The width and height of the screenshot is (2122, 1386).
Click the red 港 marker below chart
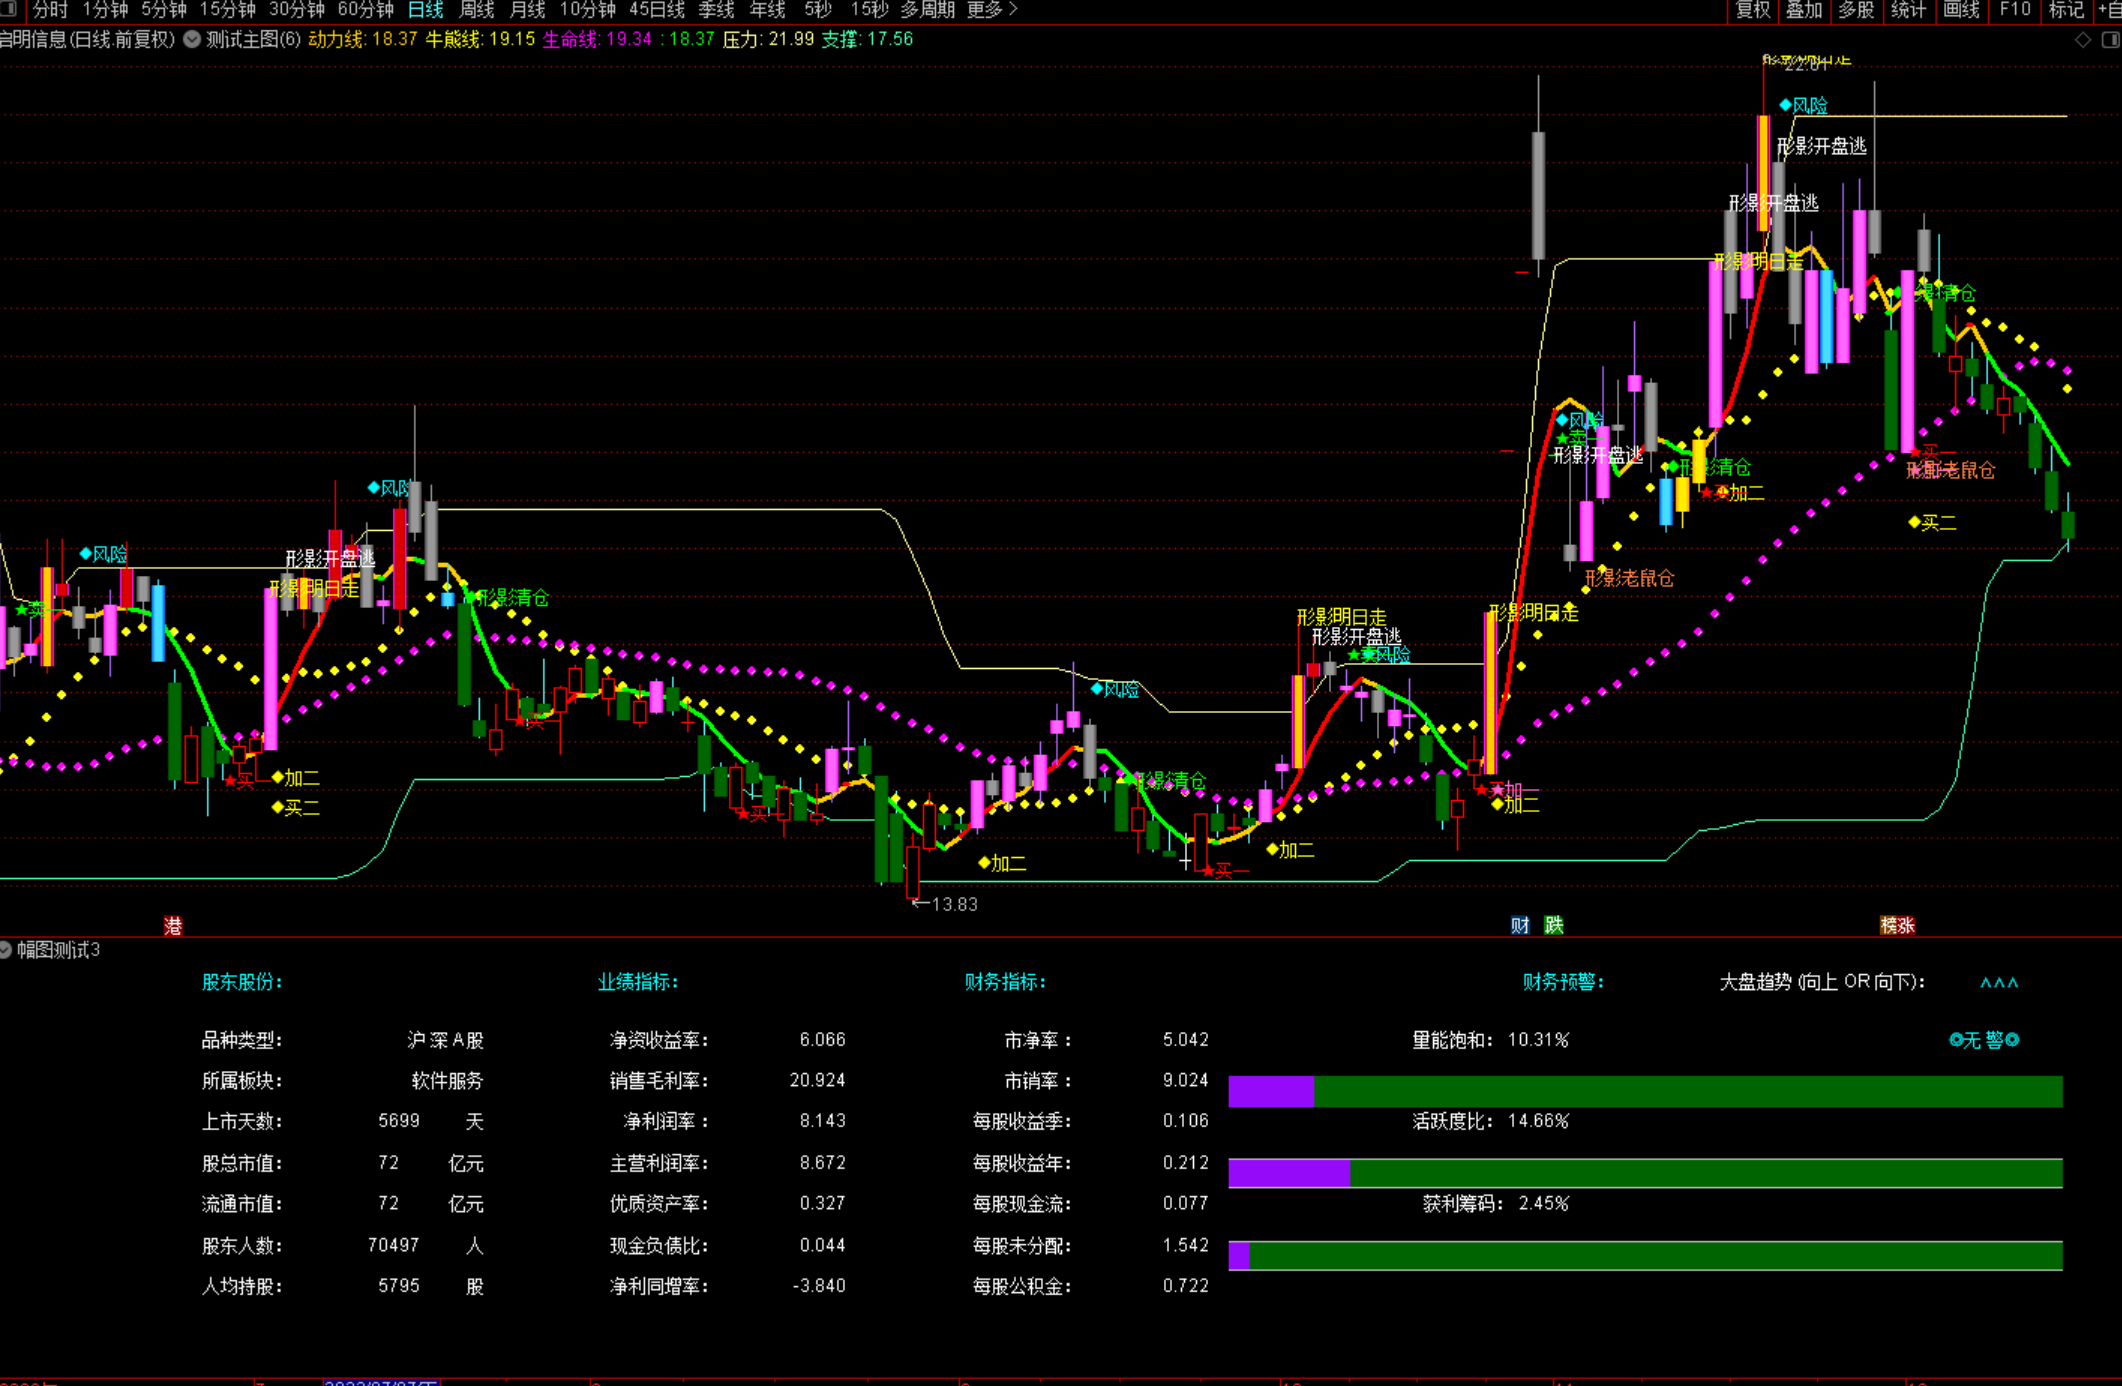click(173, 926)
